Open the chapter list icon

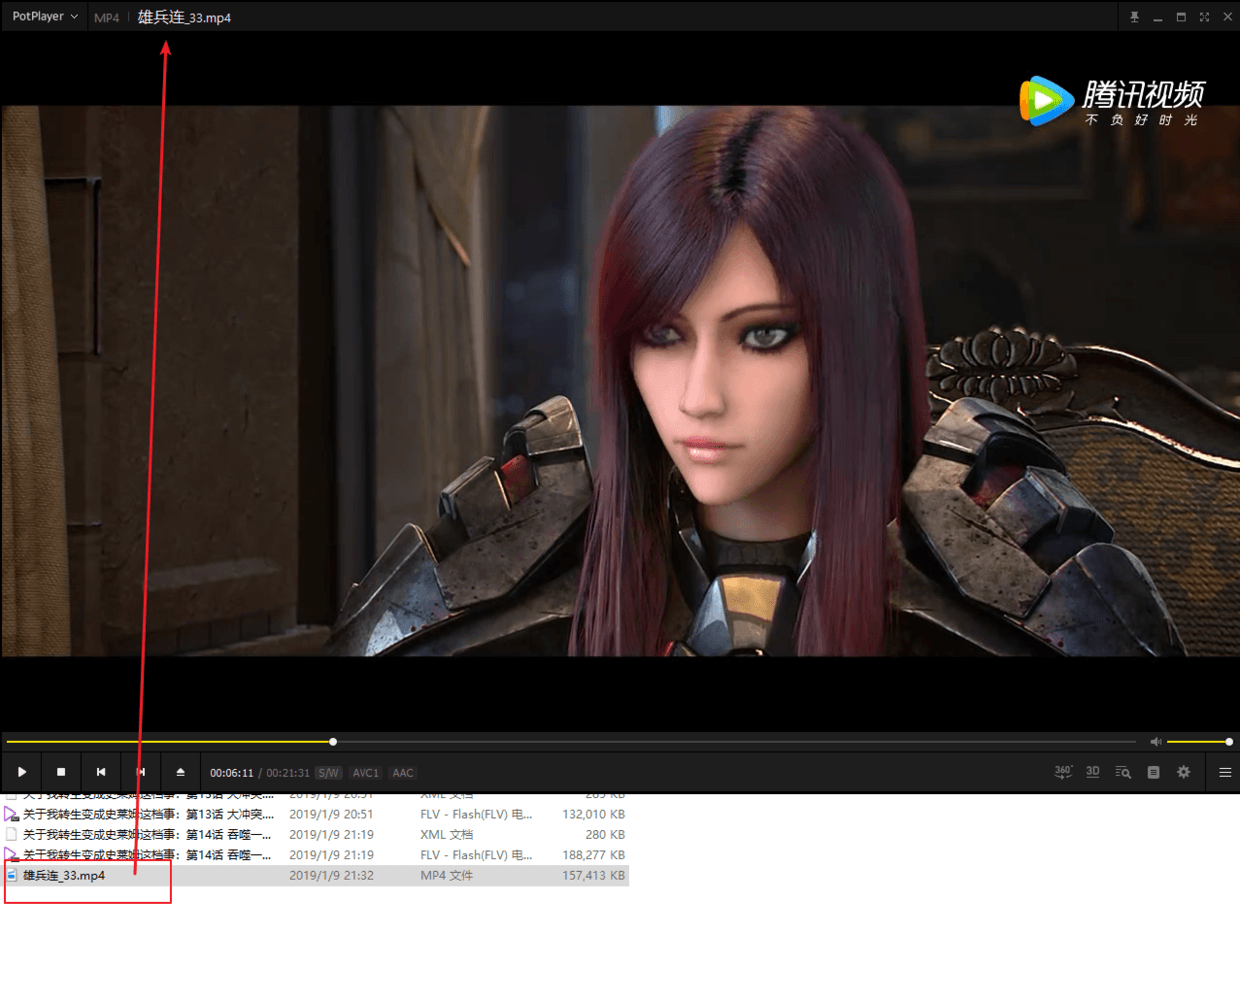pos(1153,772)
